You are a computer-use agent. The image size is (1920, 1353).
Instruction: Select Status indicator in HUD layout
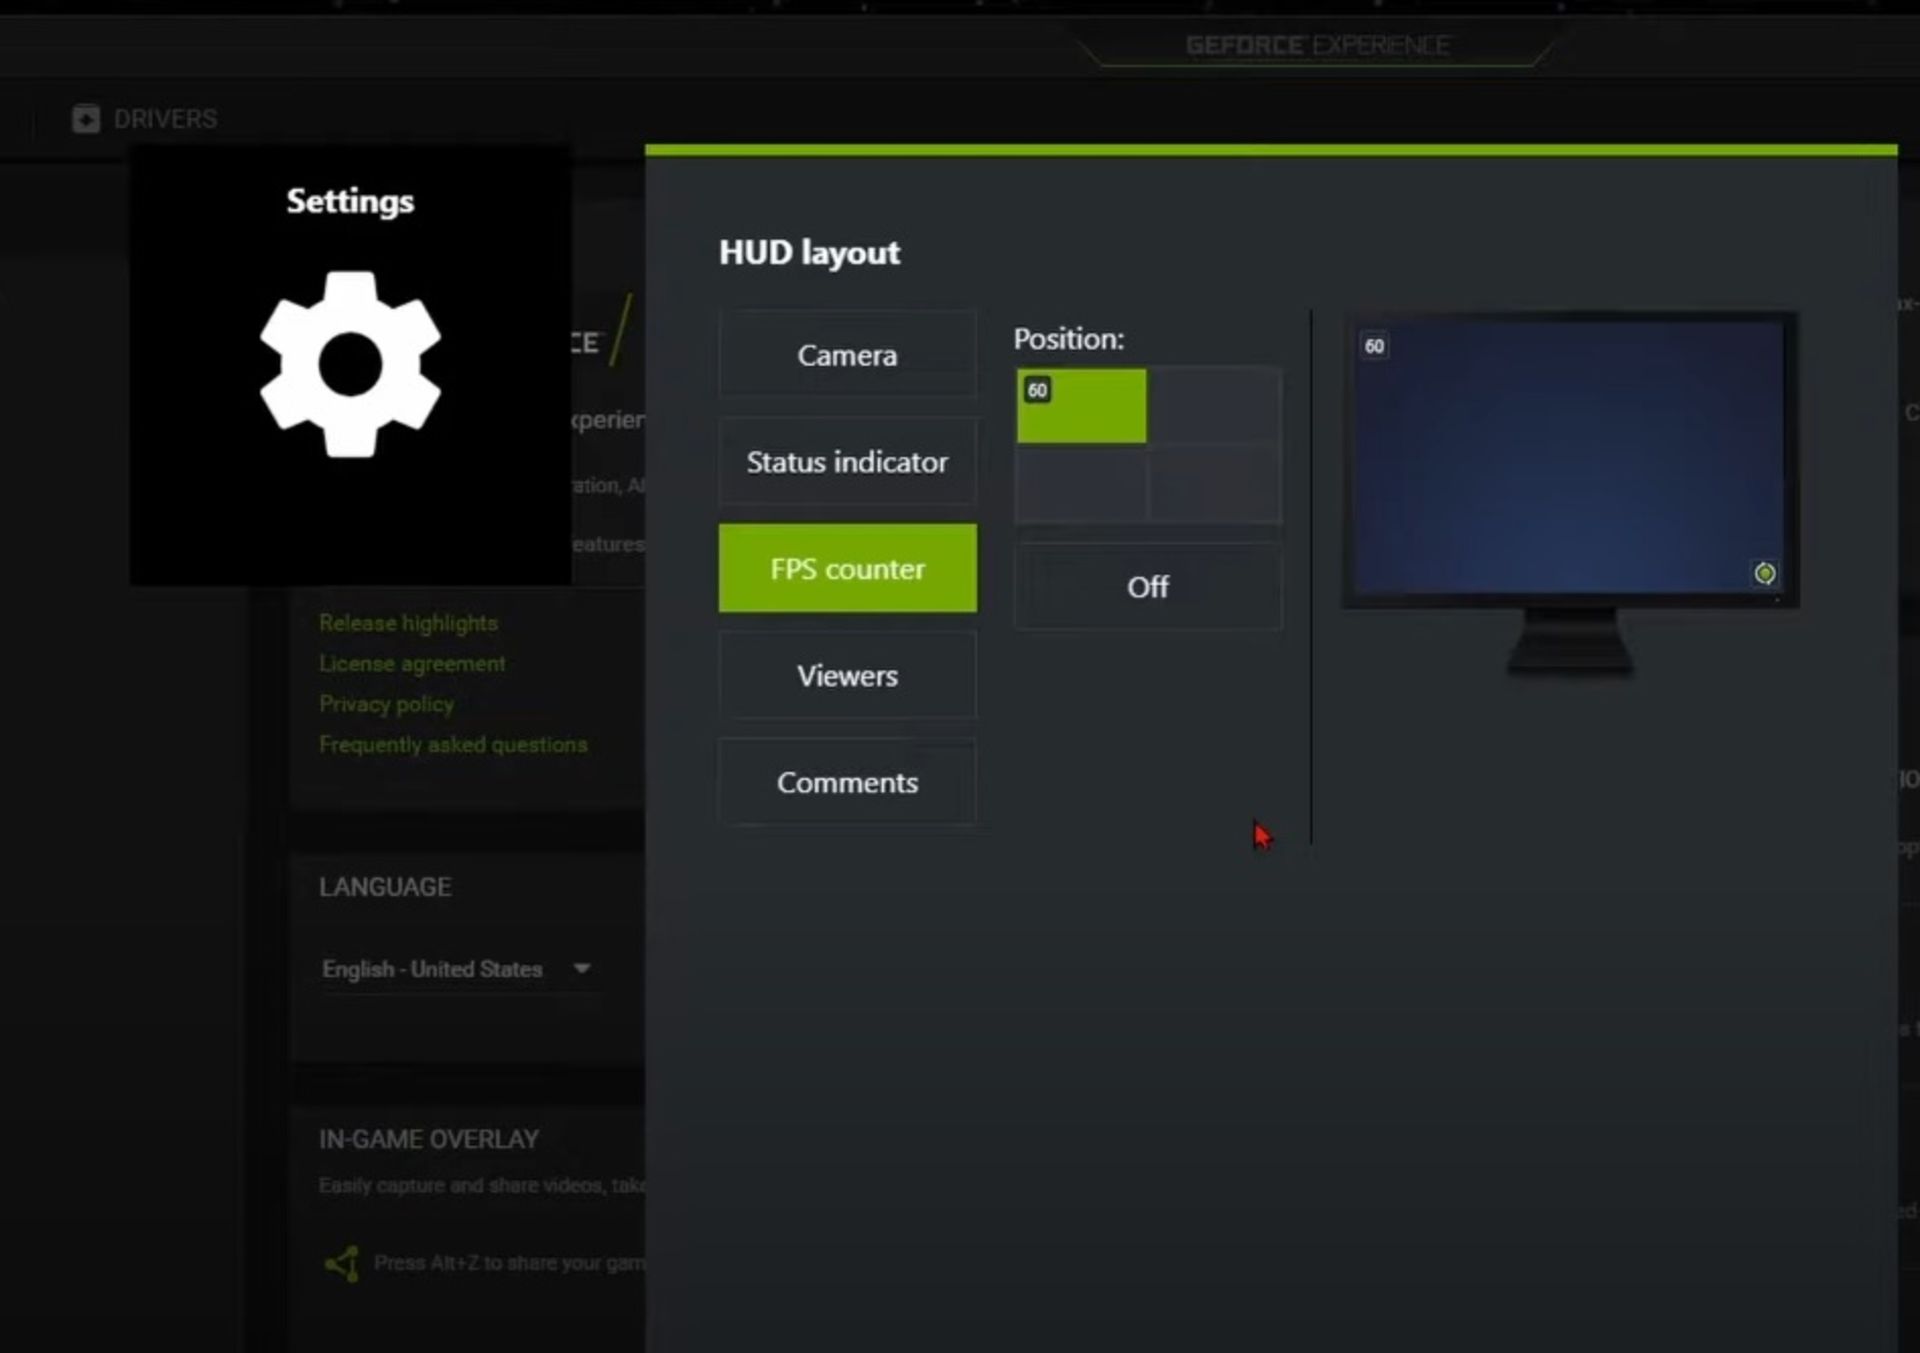pyautogui.click(x=847, y=462)
